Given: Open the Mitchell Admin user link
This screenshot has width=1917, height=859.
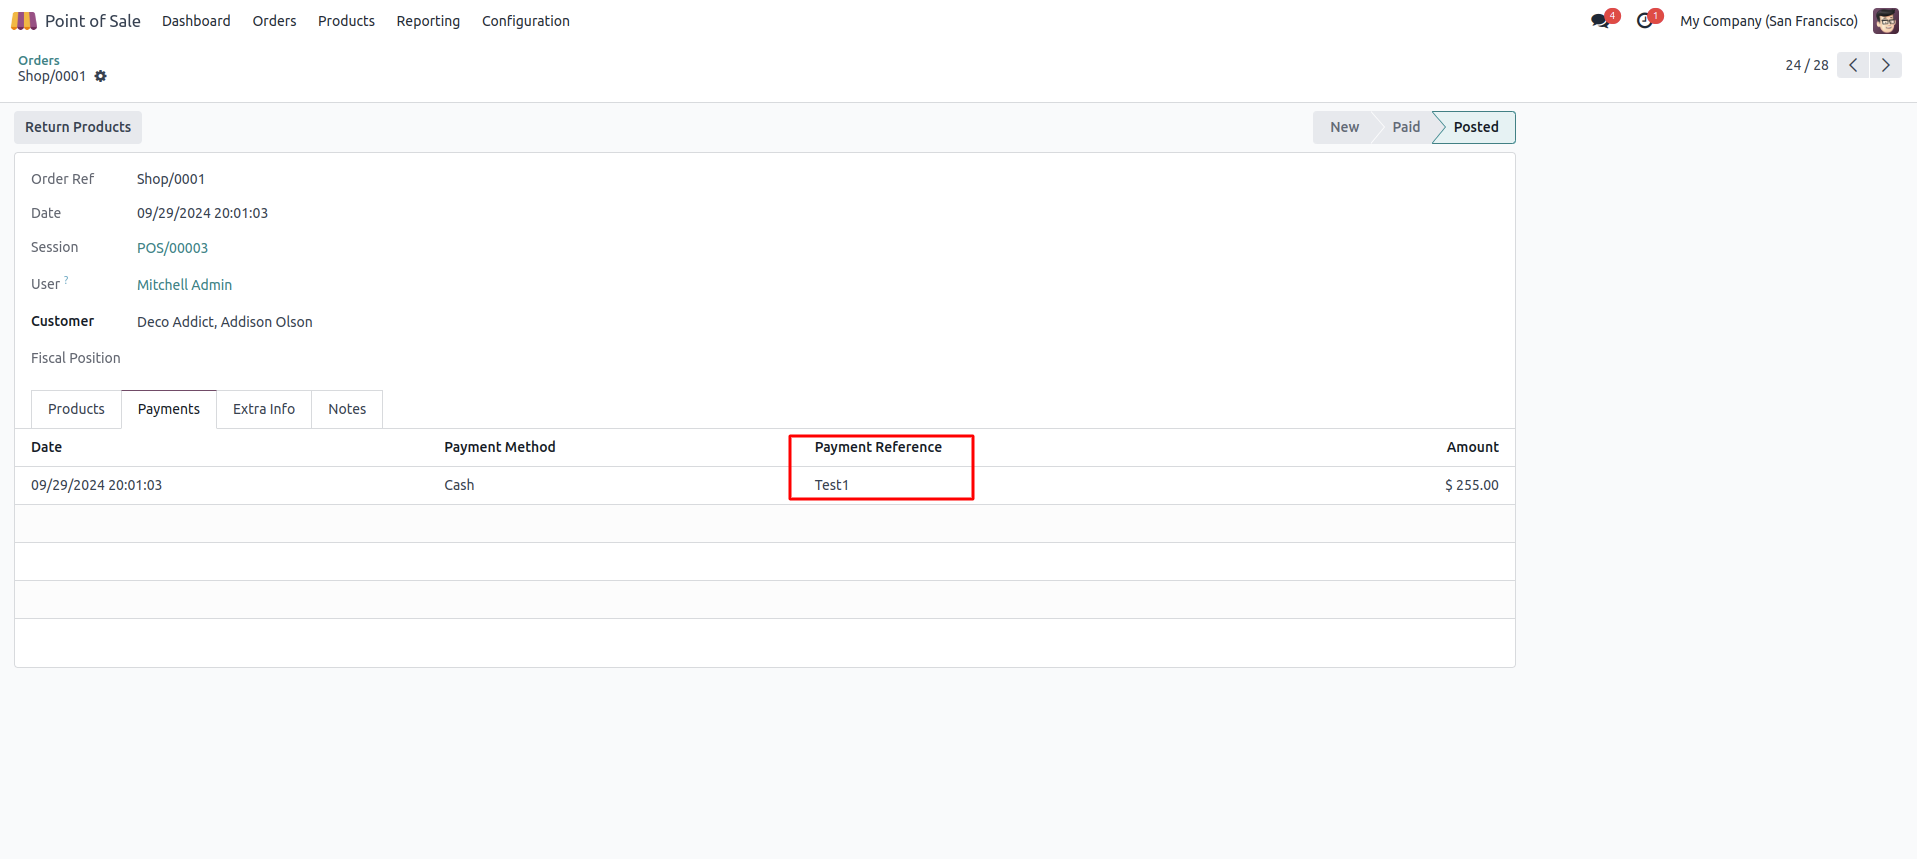Looking at the screenshot, I should [185, 285].
